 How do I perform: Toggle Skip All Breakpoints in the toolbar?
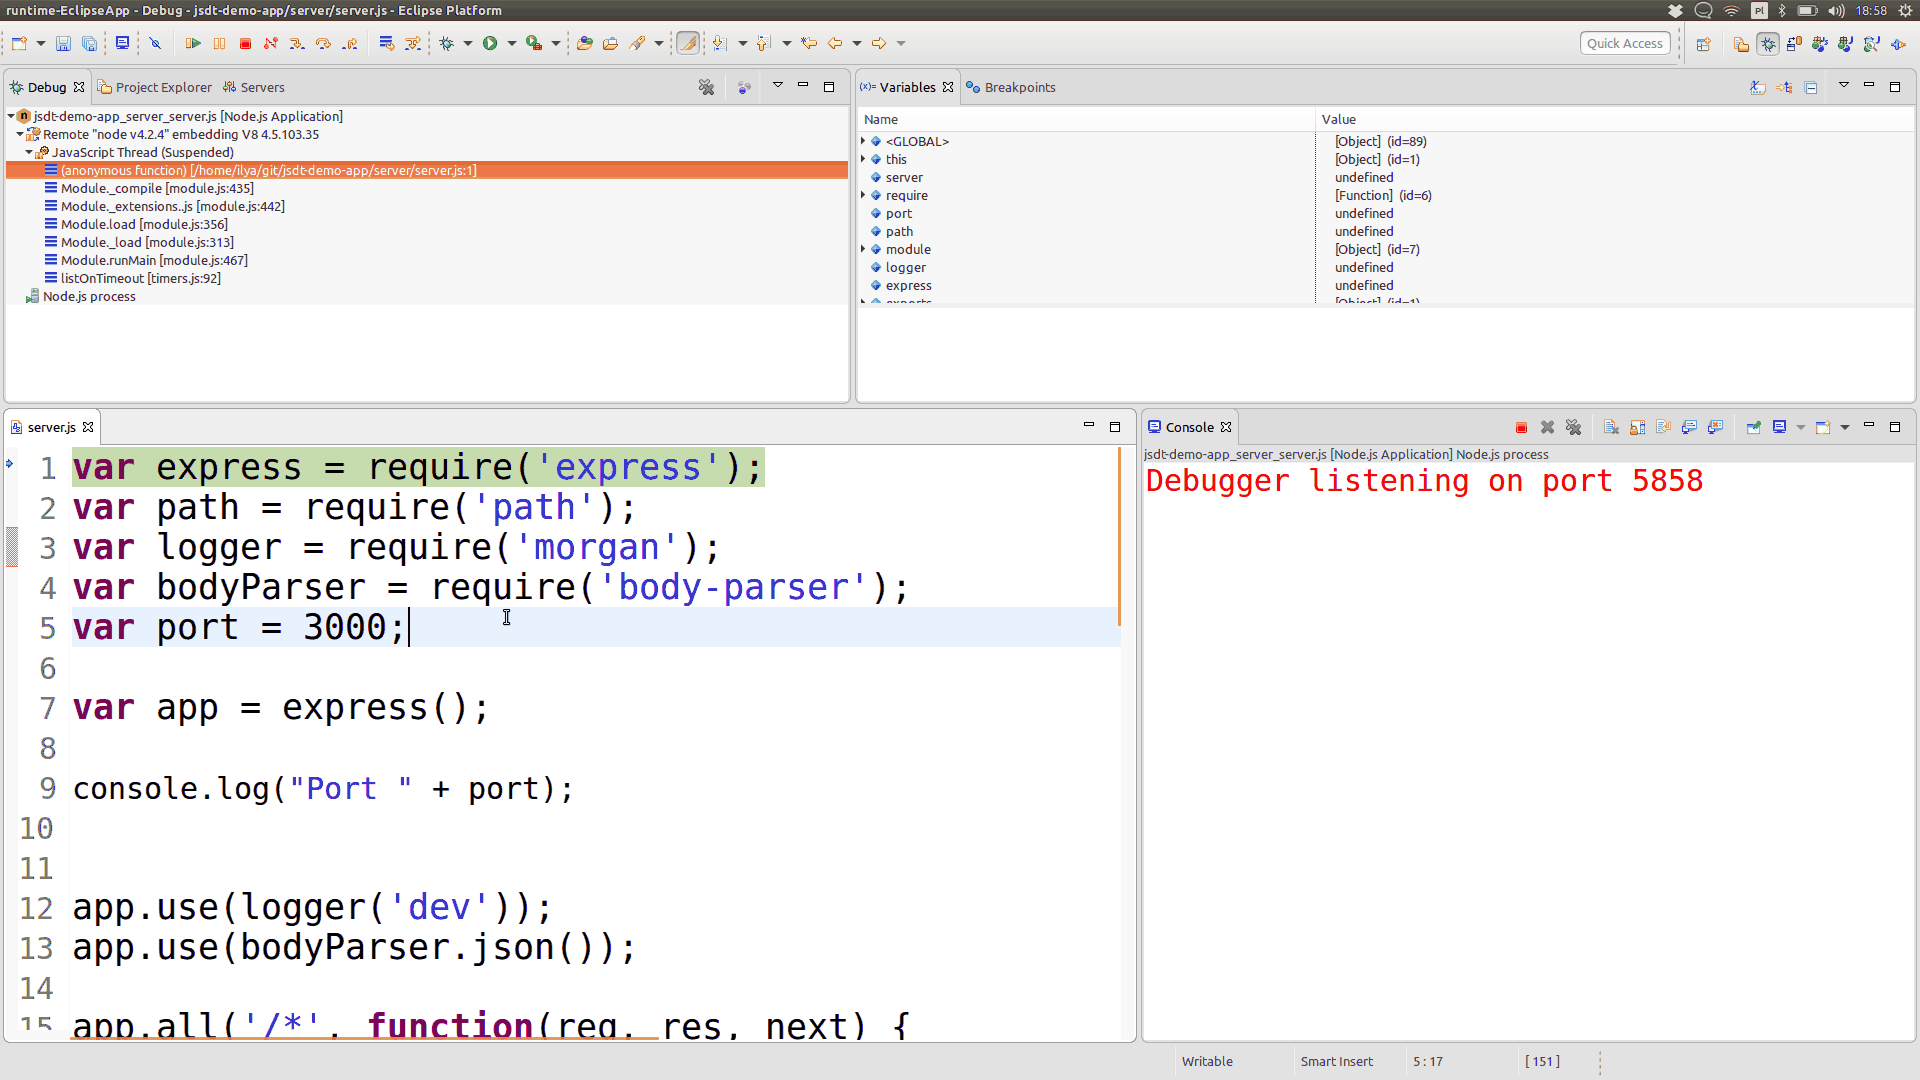[x=155, y=43]
